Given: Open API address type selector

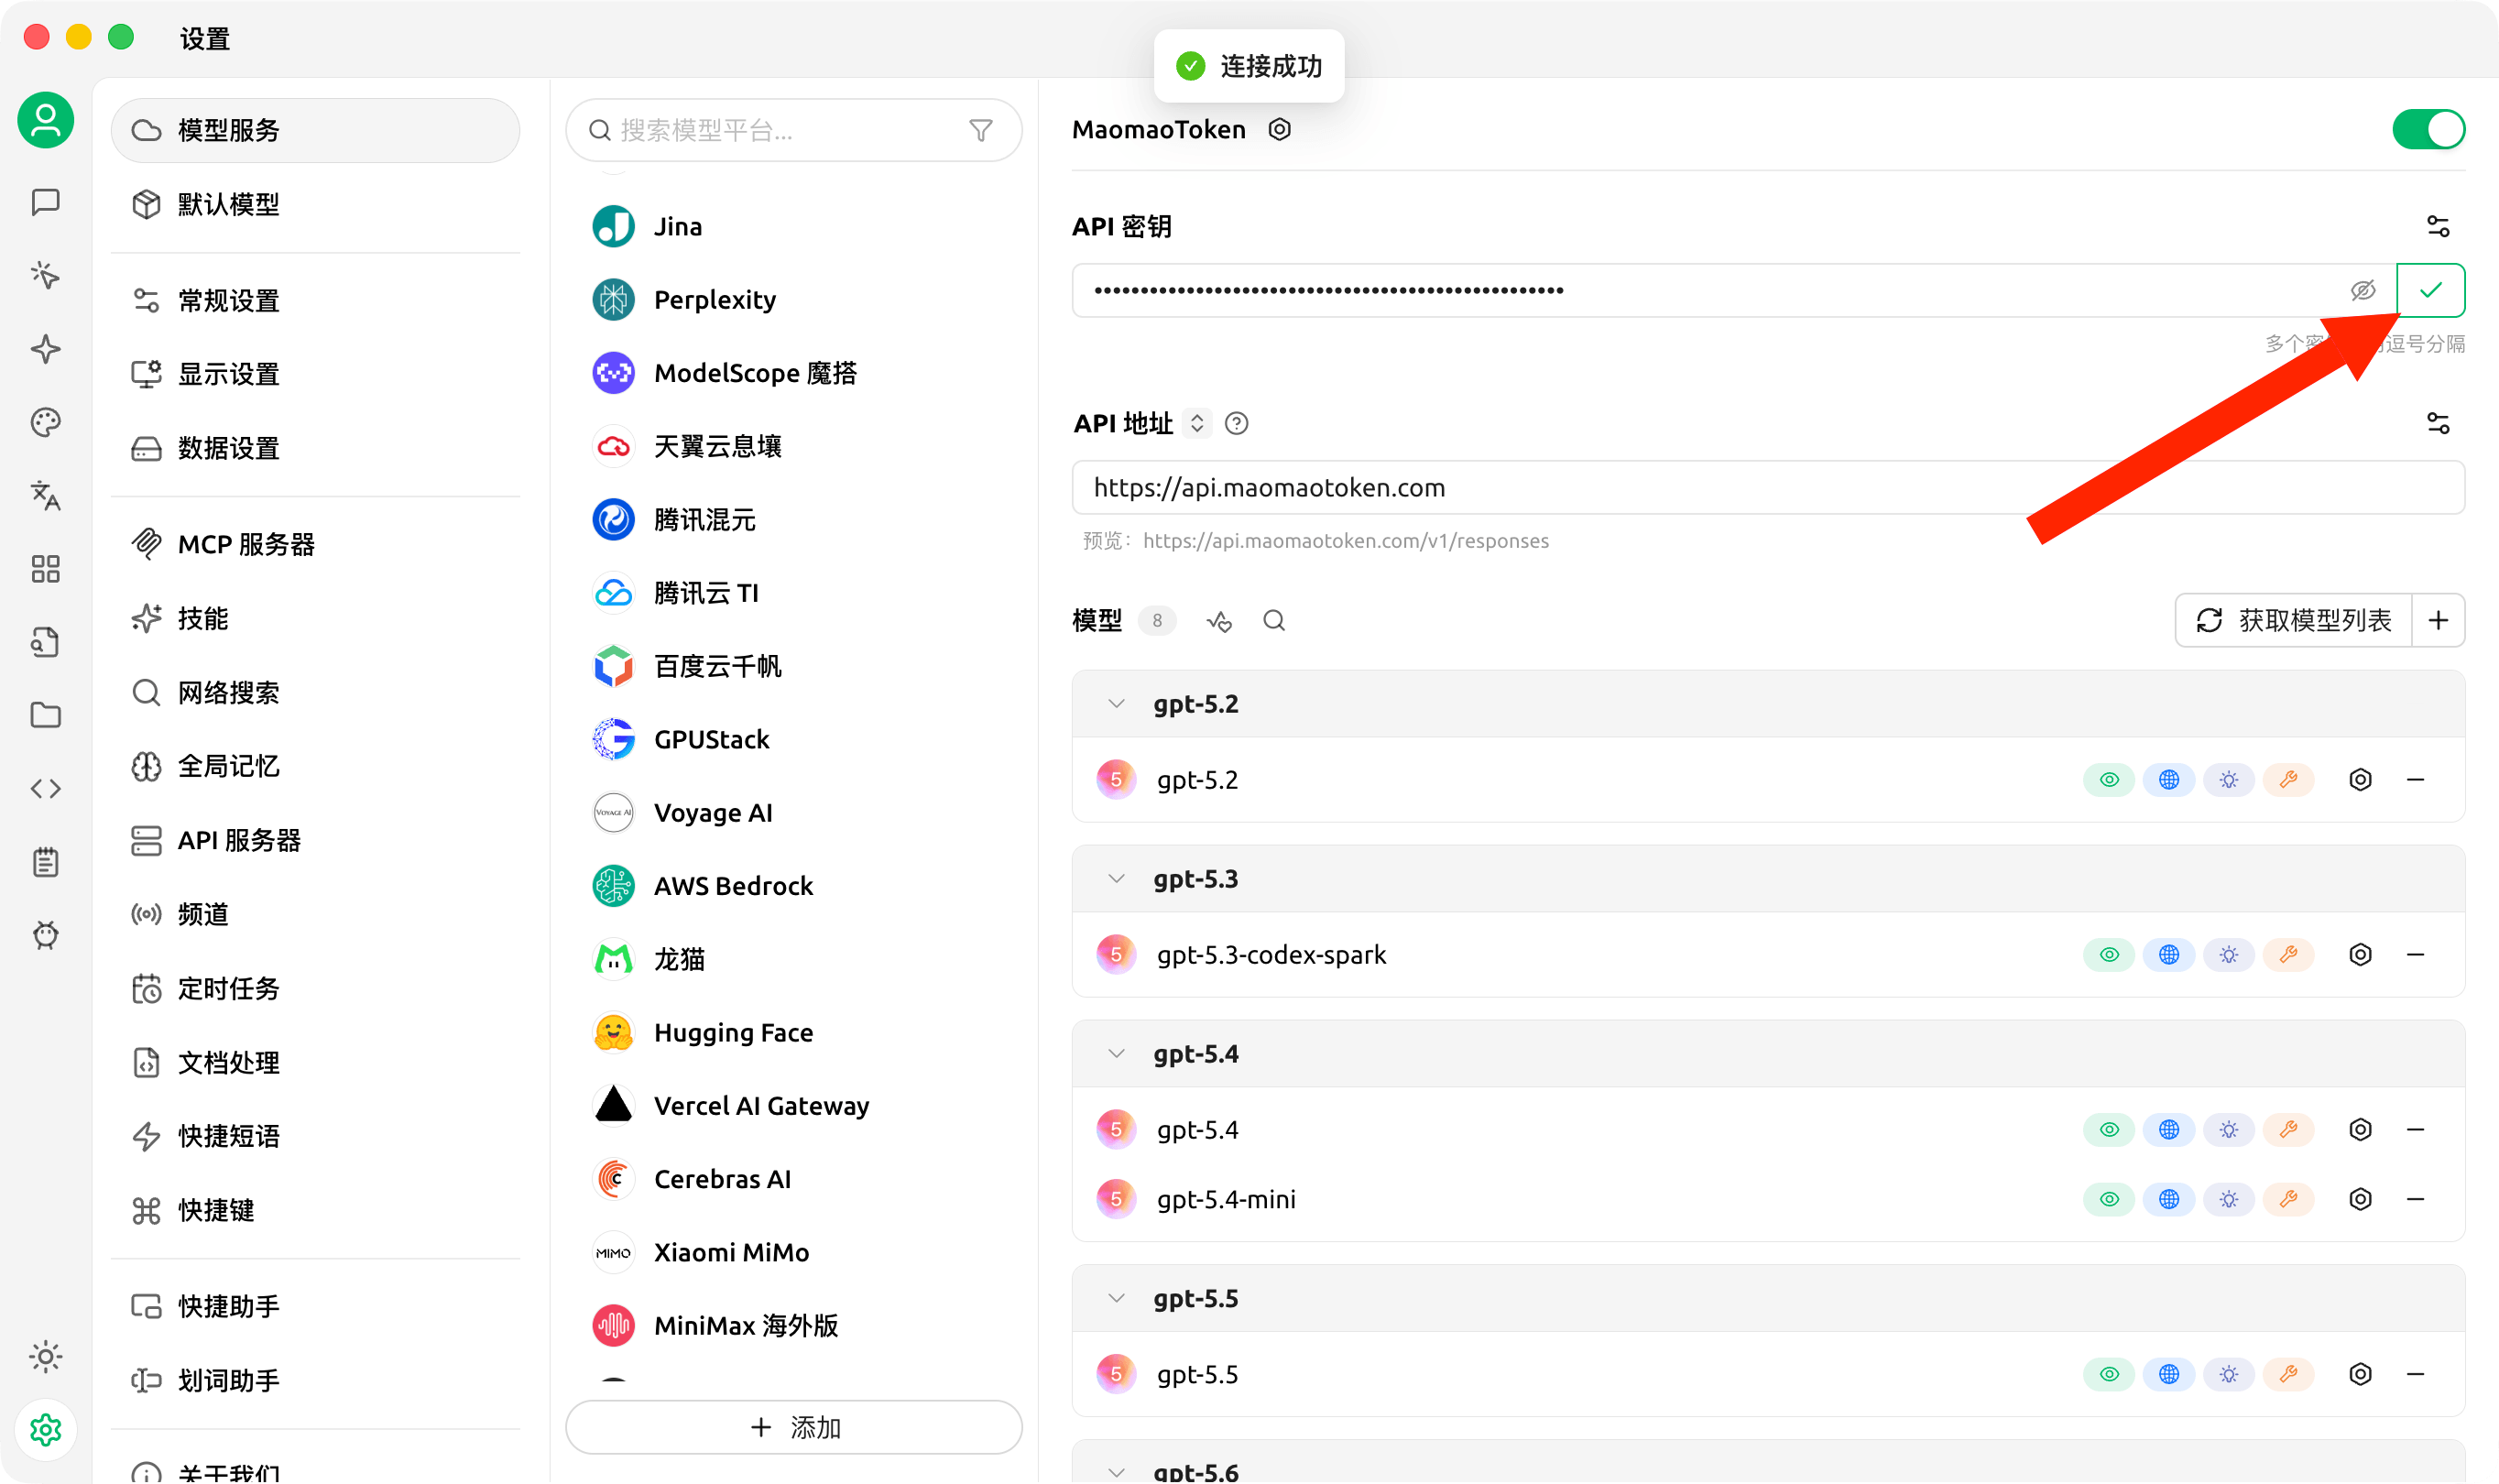Looking at the screenshot, I should 1197,423.
